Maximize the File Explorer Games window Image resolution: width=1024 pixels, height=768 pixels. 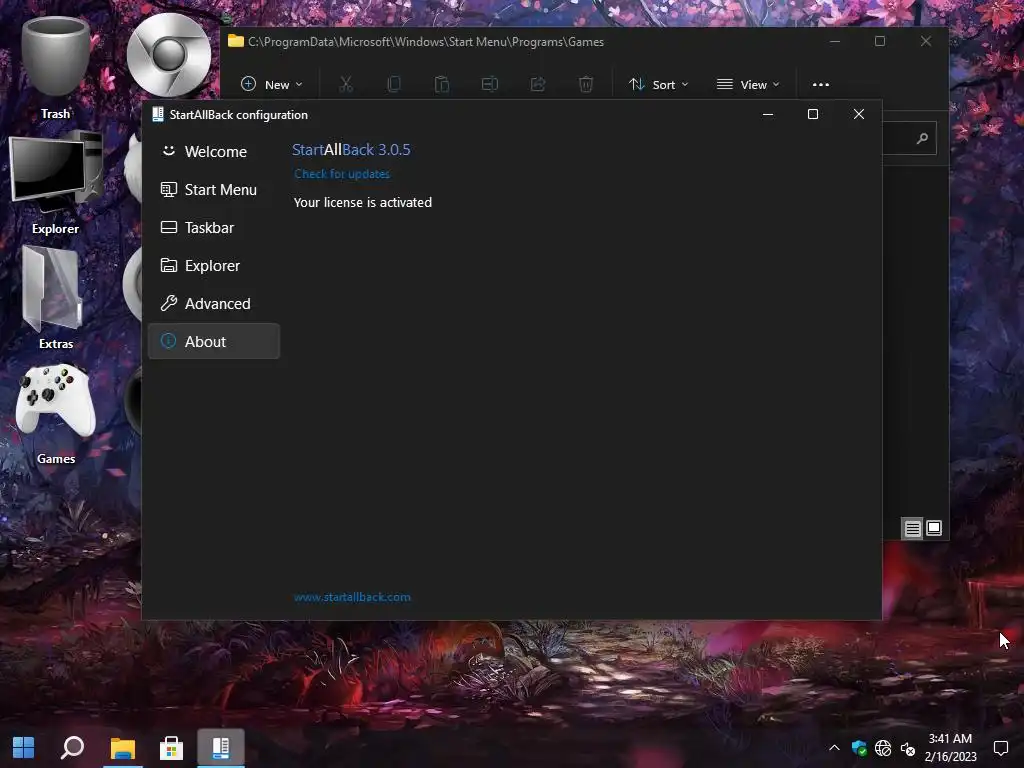(880, 41)
